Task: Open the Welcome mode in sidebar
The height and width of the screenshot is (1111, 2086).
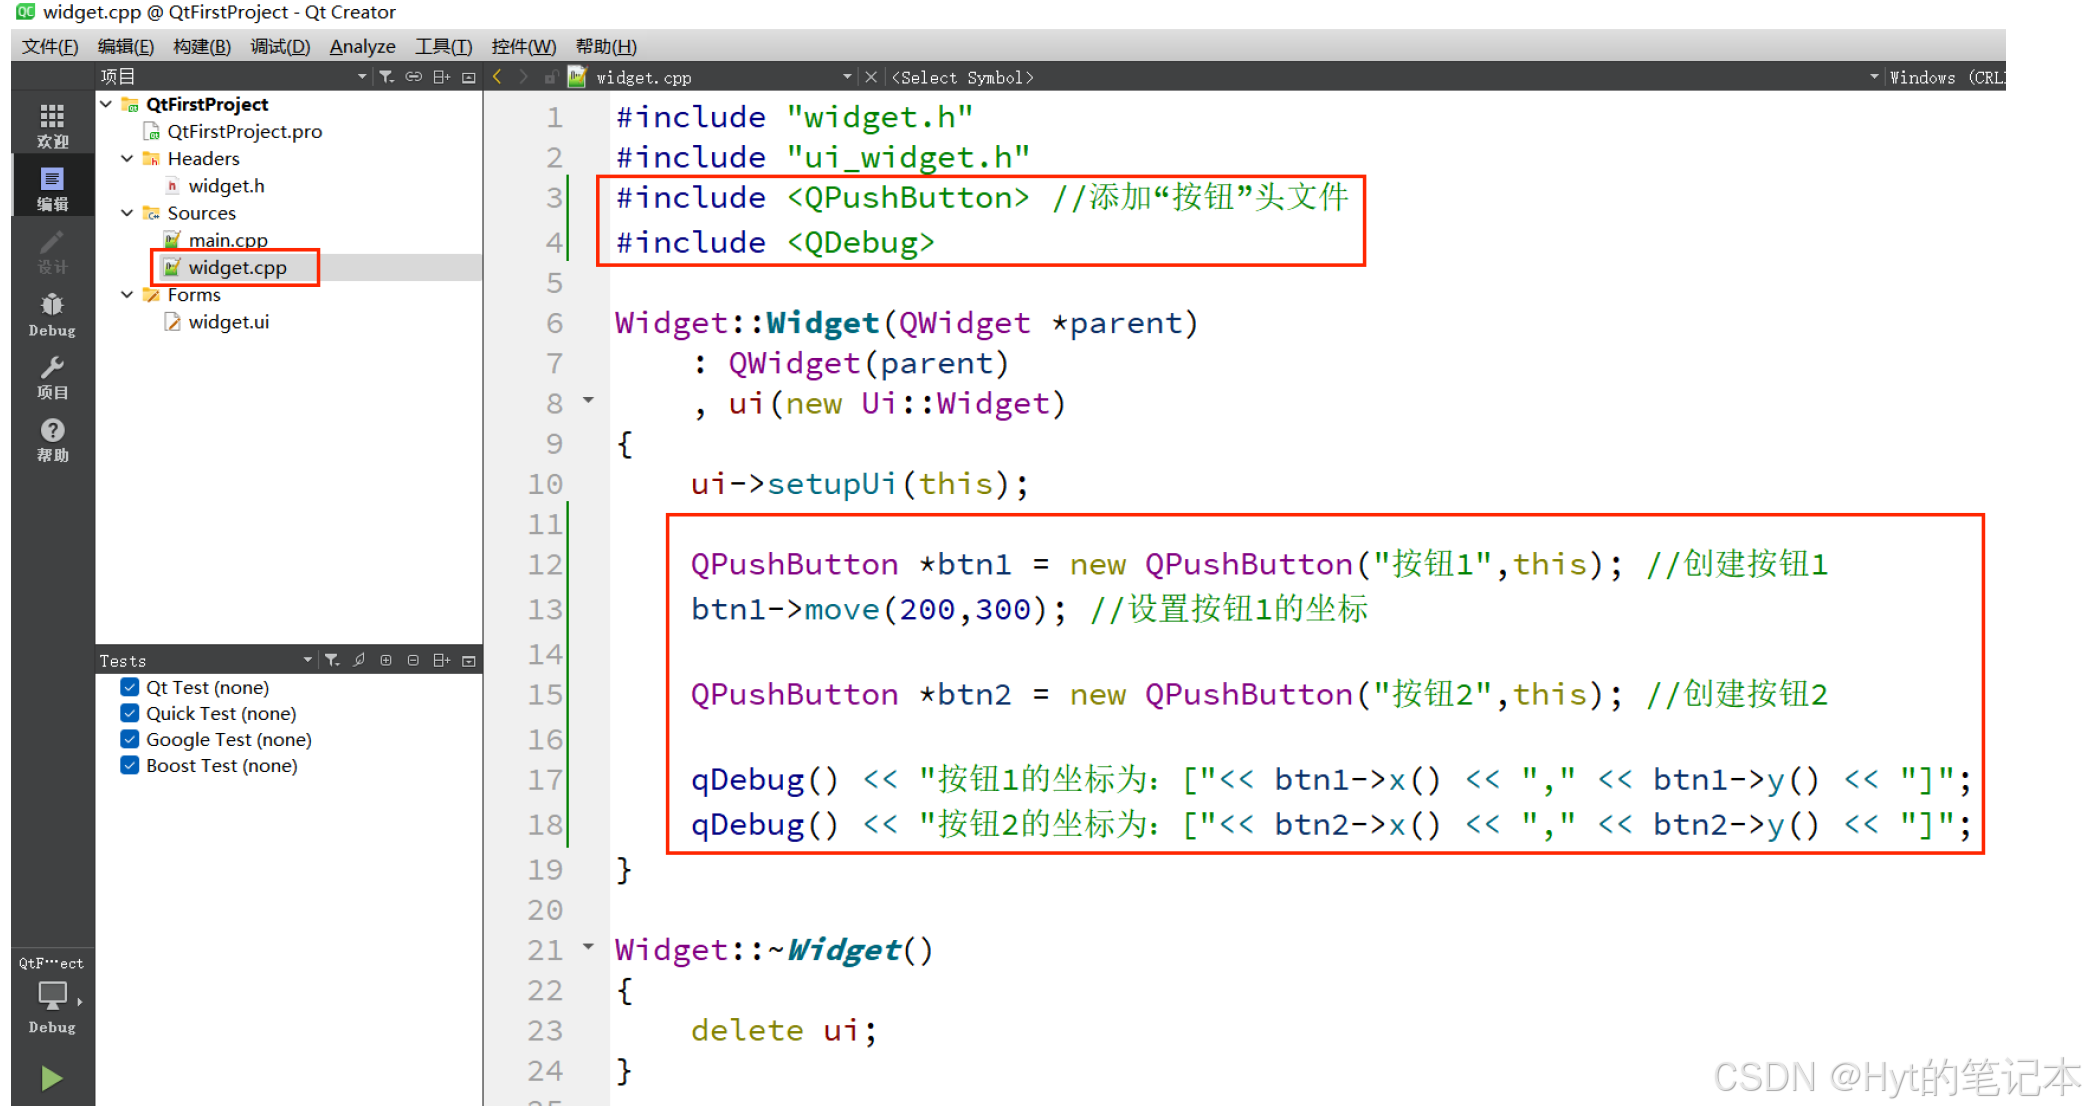Action: point(52,124)
